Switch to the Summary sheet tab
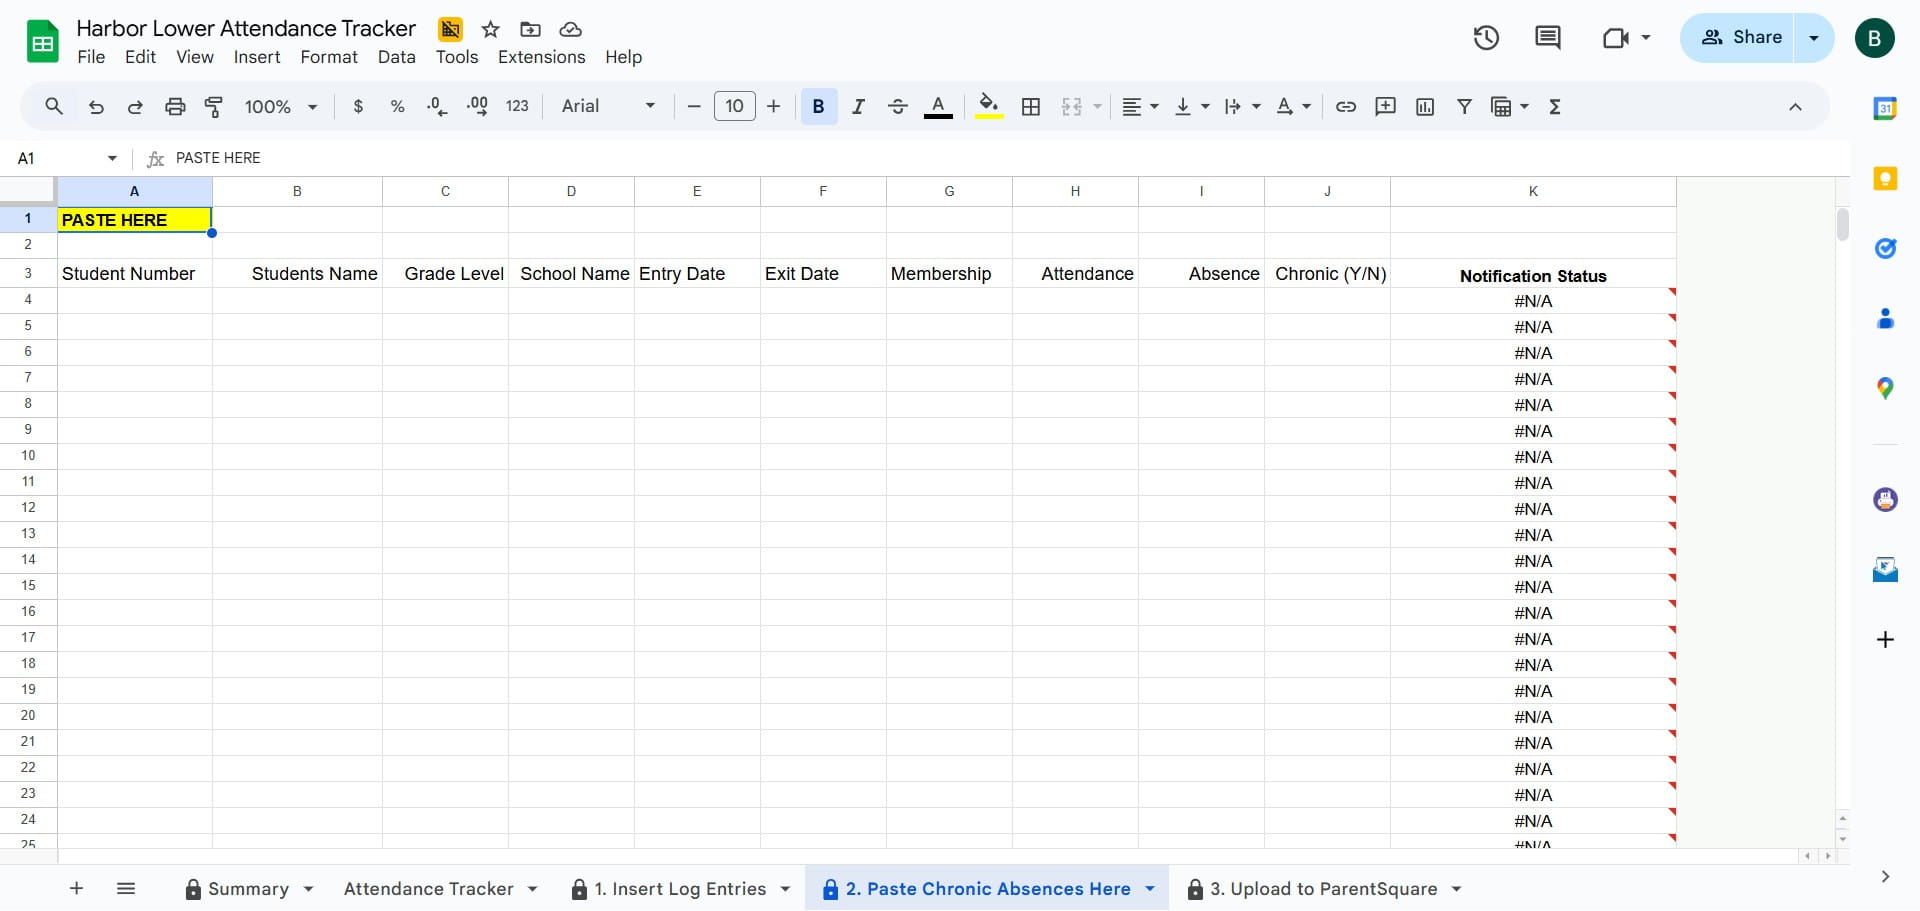Screen dimensions: 1920x911 point(248,889)
